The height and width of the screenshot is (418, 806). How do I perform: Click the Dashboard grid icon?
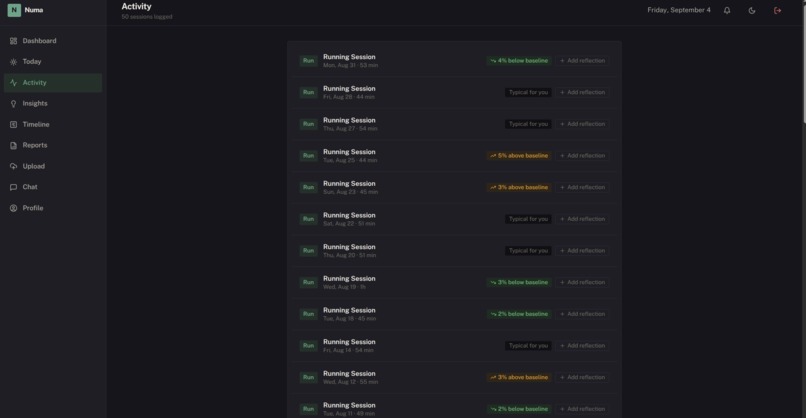(x=13, y=41)
